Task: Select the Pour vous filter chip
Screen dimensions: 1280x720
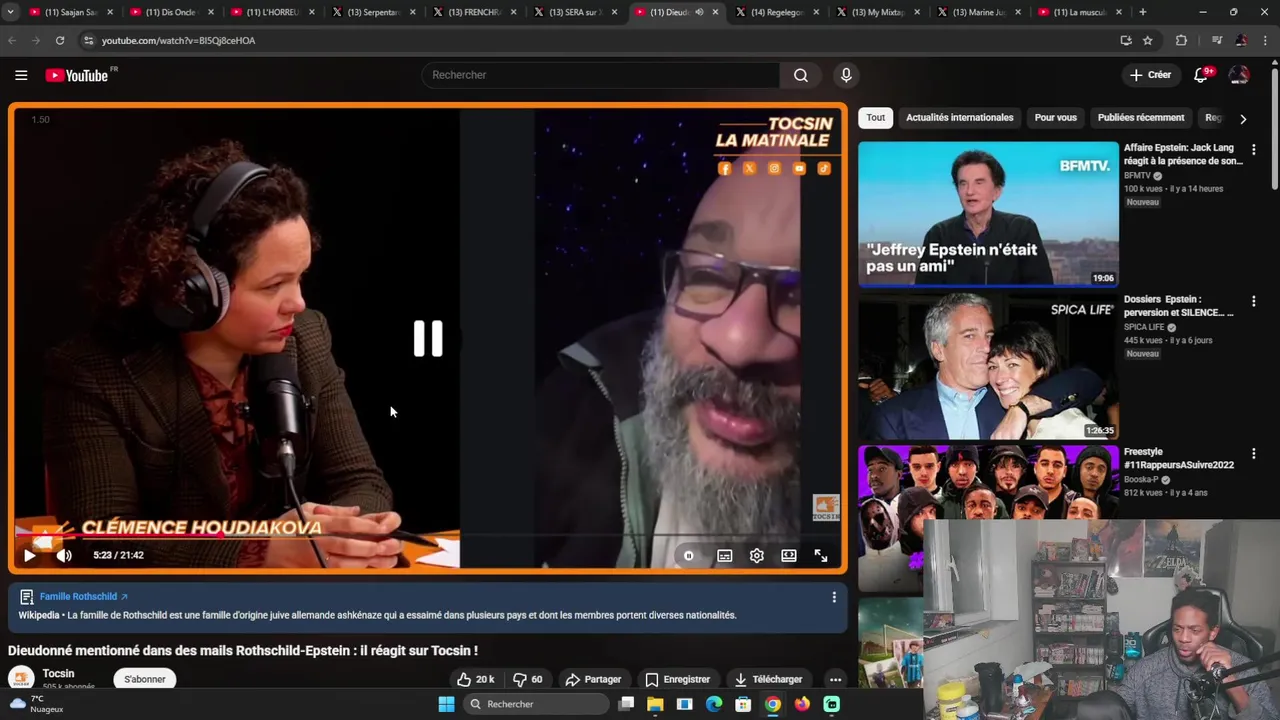Action: [x=1056, y=118]
